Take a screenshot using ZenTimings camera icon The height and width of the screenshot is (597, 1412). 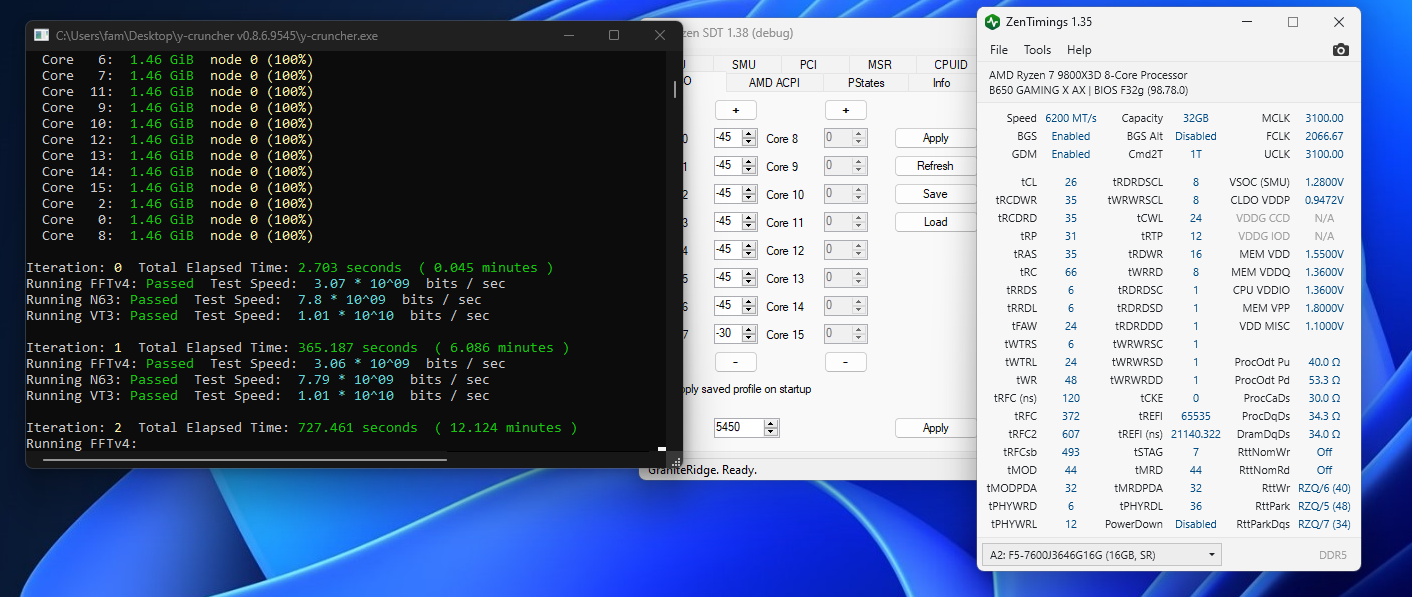click(x=1340, y=50)
